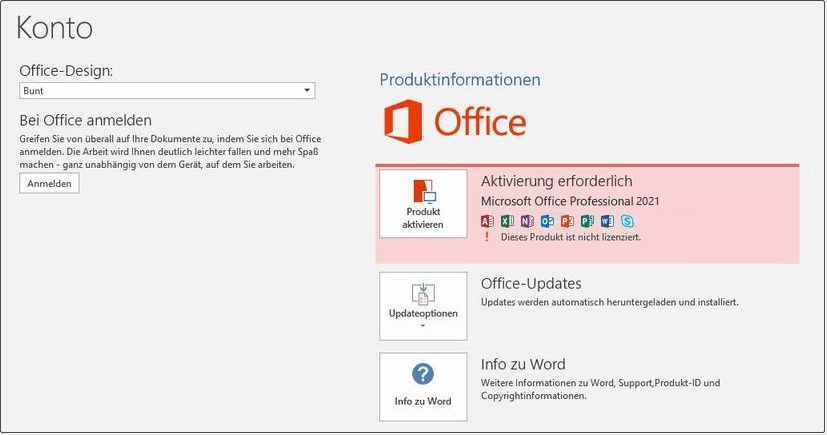827x435 pixels.
Task: Click the Microsoft Office Professional 2021 text
Action: [570, 201]
